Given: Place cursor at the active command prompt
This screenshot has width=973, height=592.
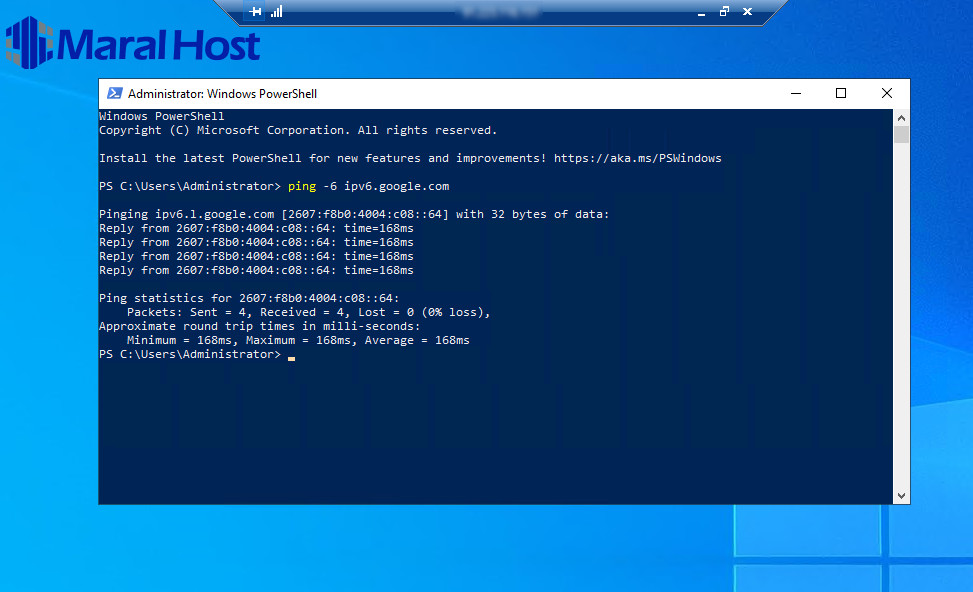Looking at the screenshot, I should (290, 354).
